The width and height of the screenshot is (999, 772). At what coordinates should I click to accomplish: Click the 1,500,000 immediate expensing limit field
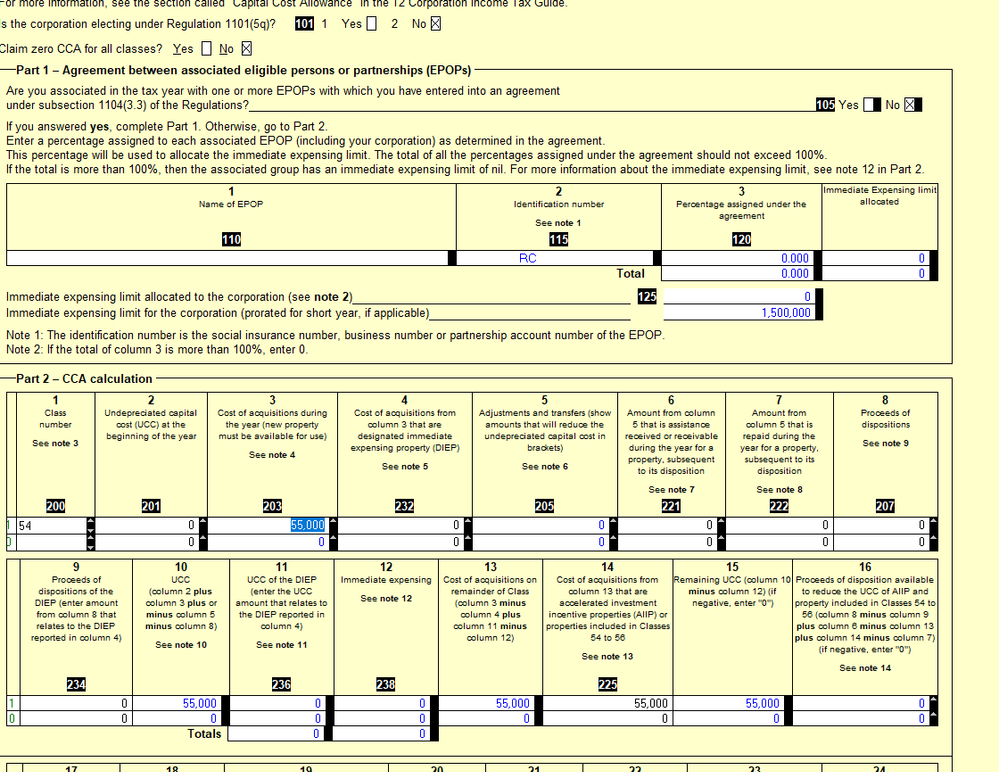click(739, 313)
